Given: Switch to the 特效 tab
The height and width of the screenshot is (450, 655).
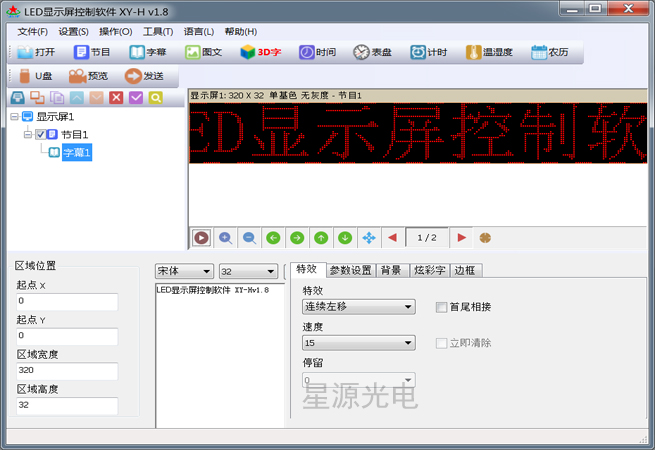Looking at the screenshot, I should (307, 269).
